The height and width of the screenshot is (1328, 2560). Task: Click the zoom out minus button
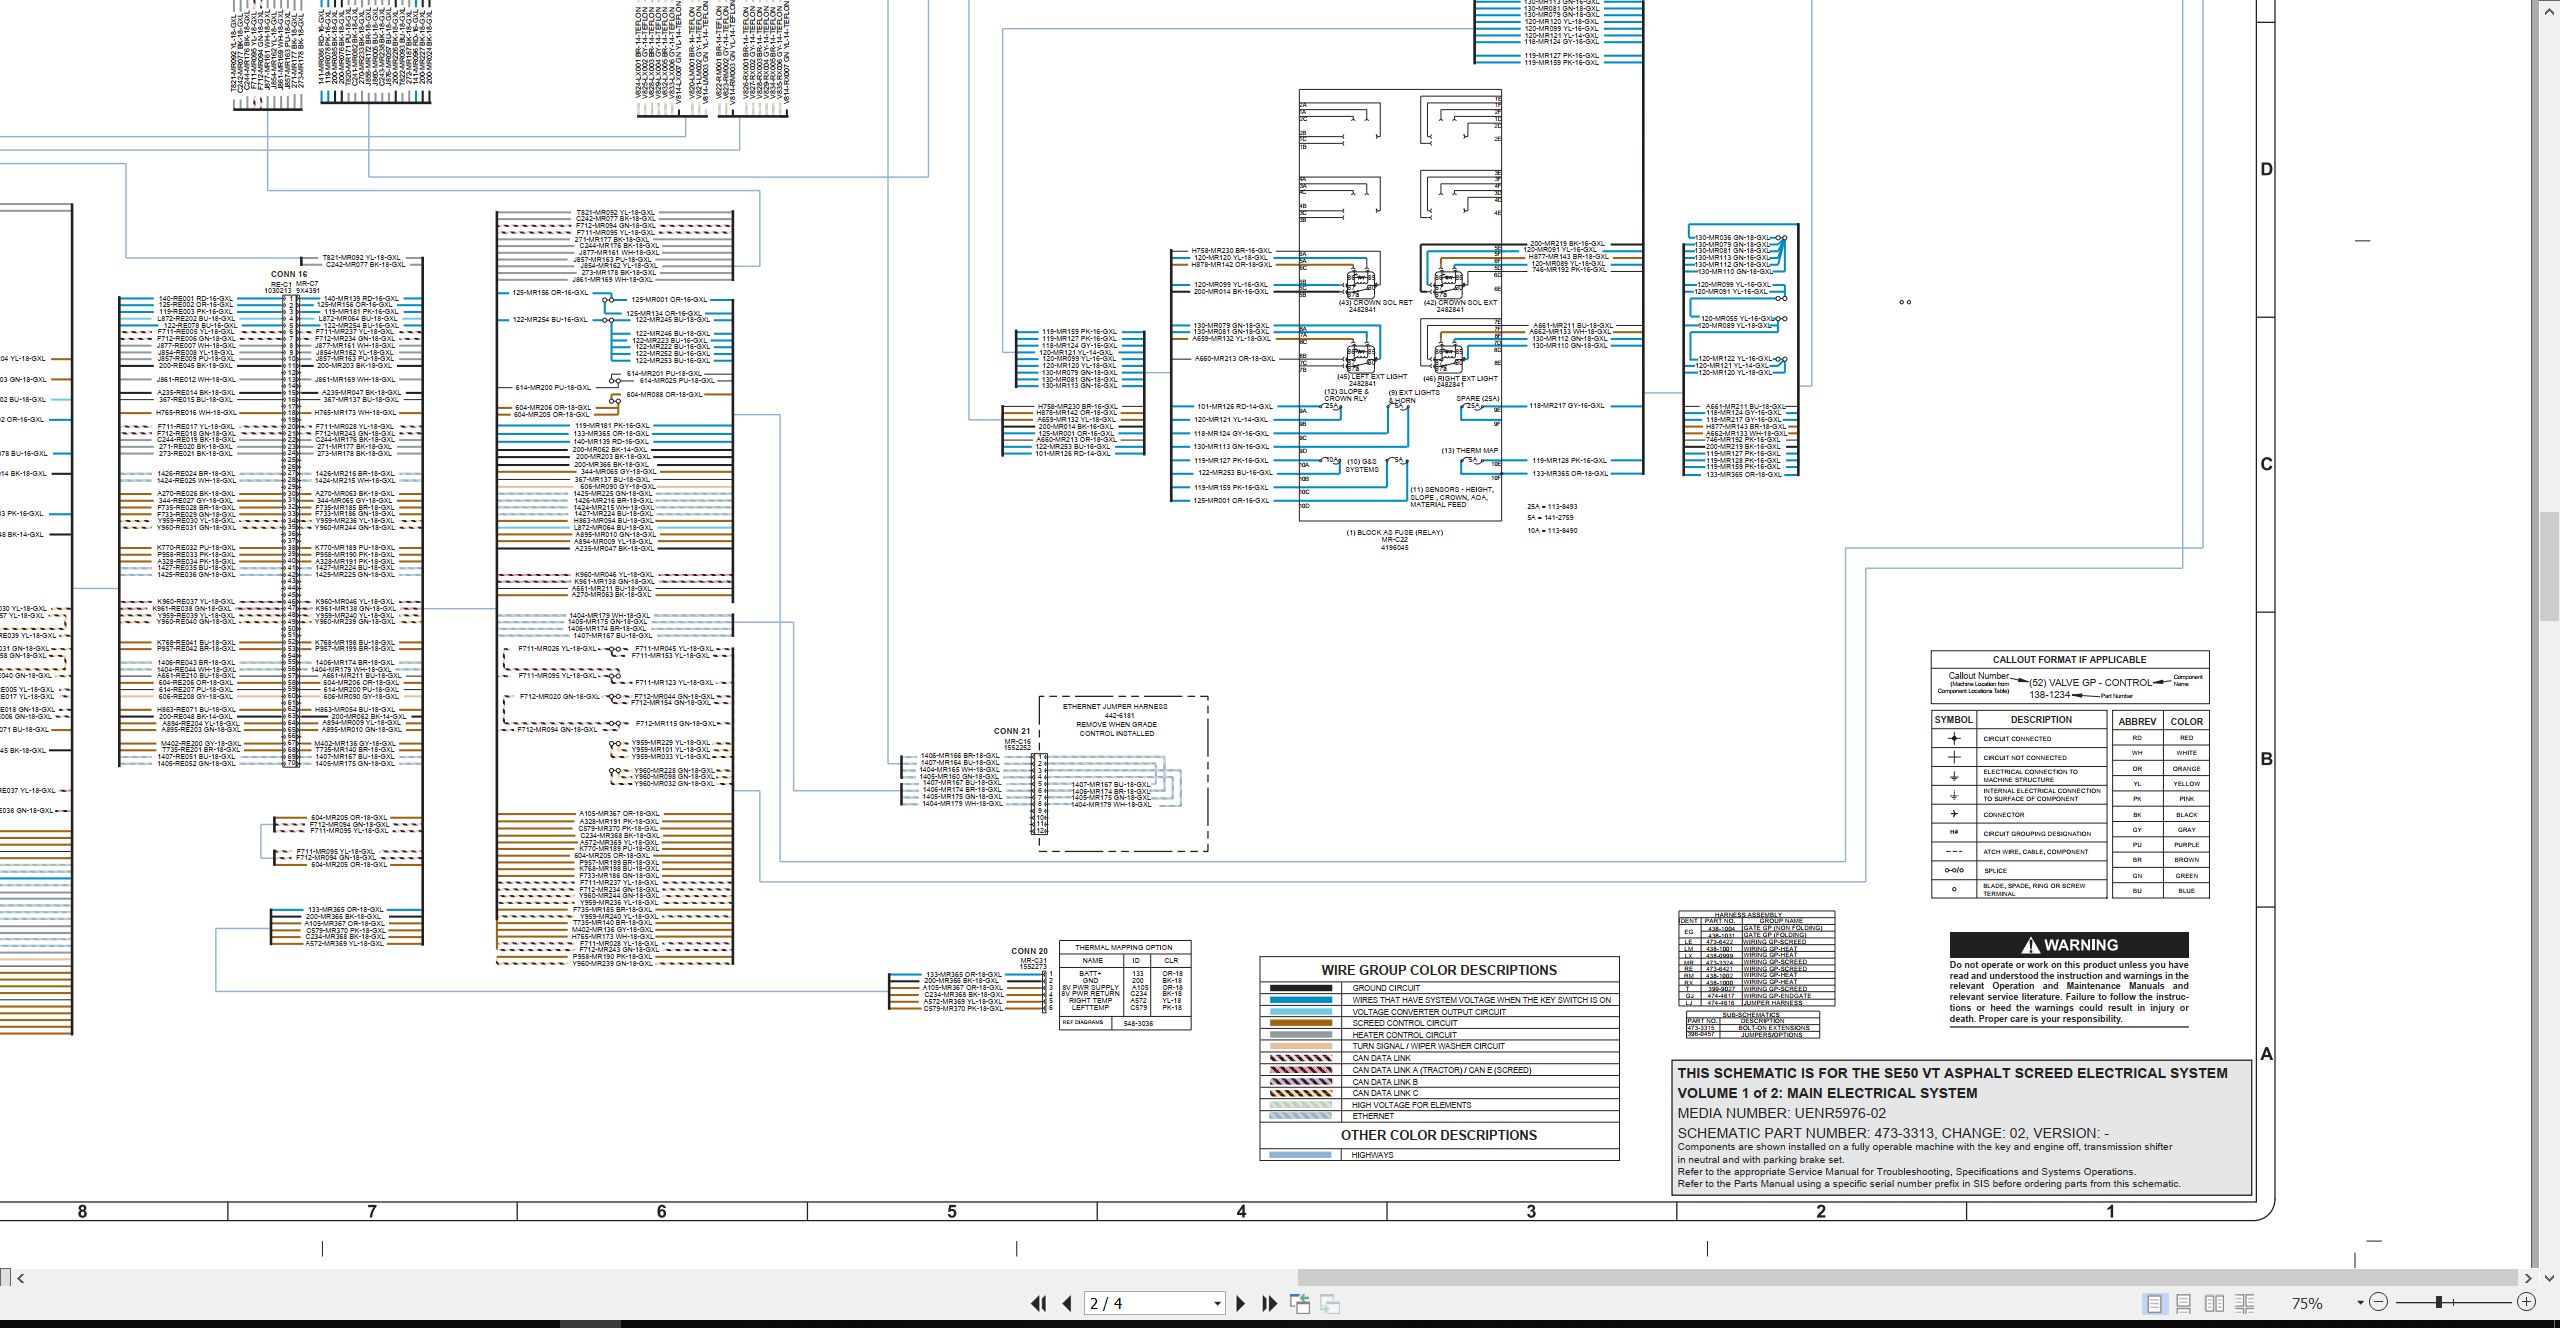[x=2378, y=1302]
